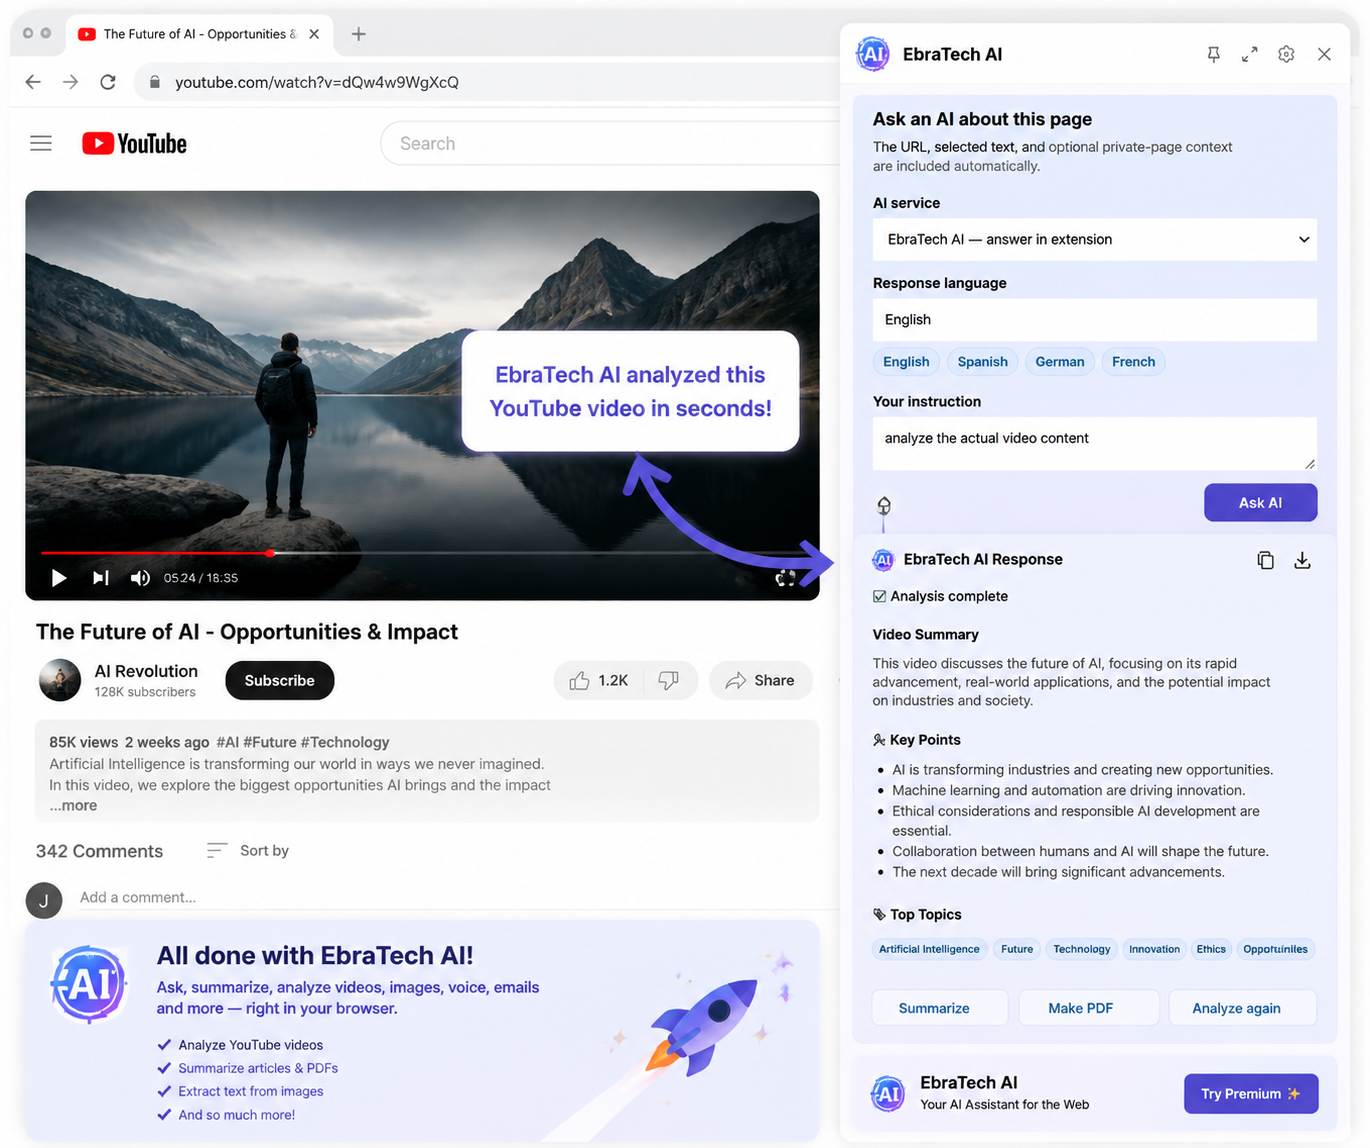The image size is (1370, 1148).
Task: Expand description with ...more
Action: [x=74, y=806]
